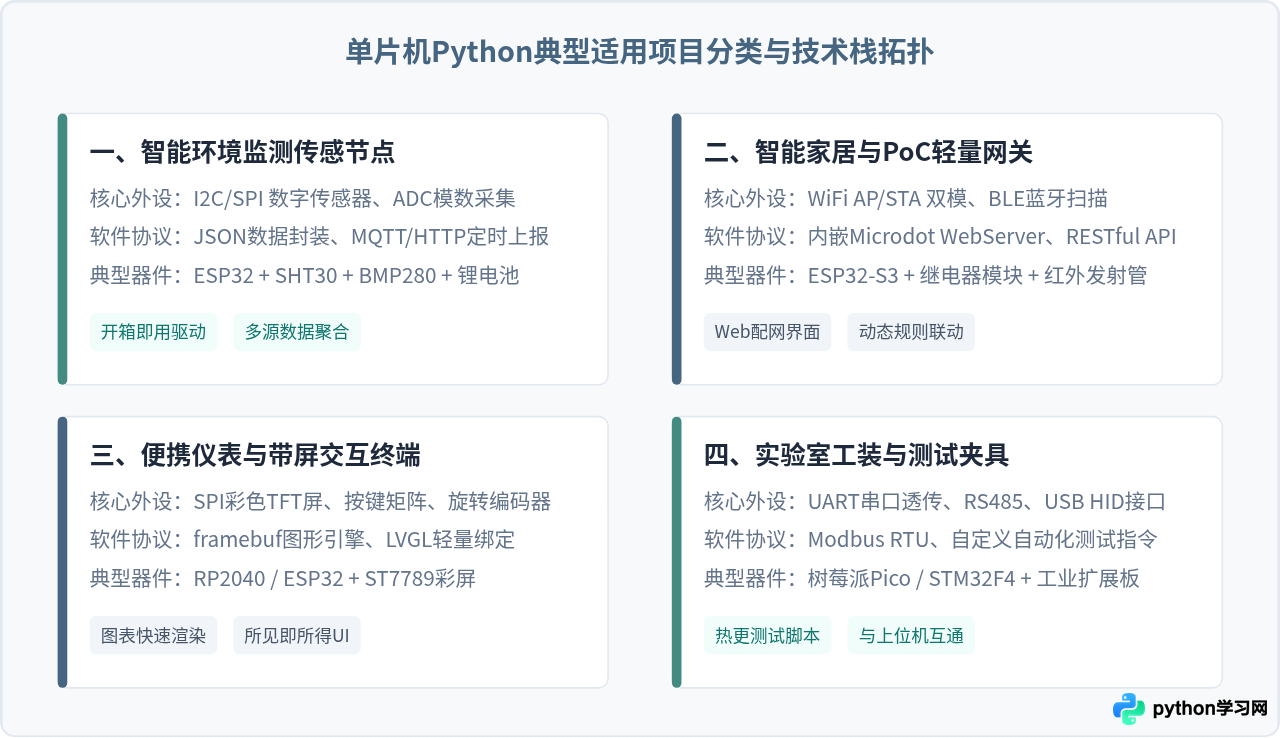Click the 图表快速渲染 tag
The image size is (1280, 738).
(x=154, y=636)
